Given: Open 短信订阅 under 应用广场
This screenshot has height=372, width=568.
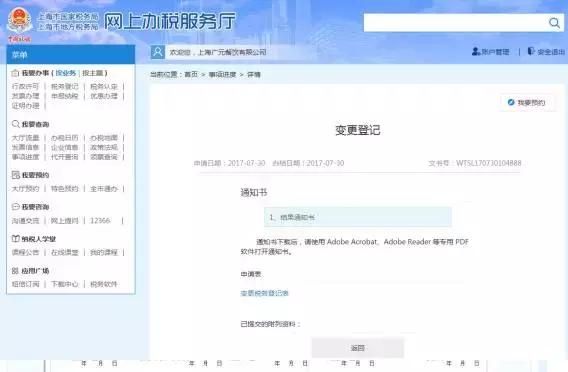Looking at the screenshot, I should pos(25,284).
